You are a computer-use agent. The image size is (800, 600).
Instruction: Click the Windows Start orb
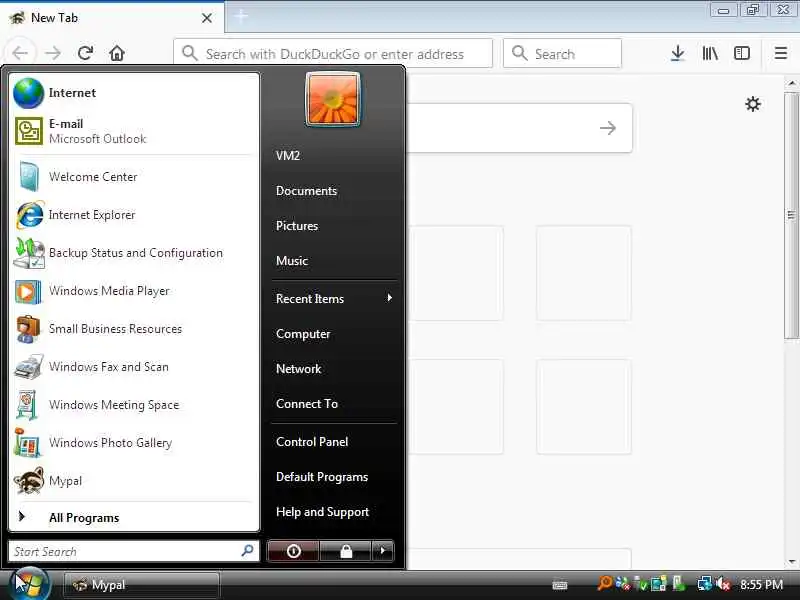30,583
